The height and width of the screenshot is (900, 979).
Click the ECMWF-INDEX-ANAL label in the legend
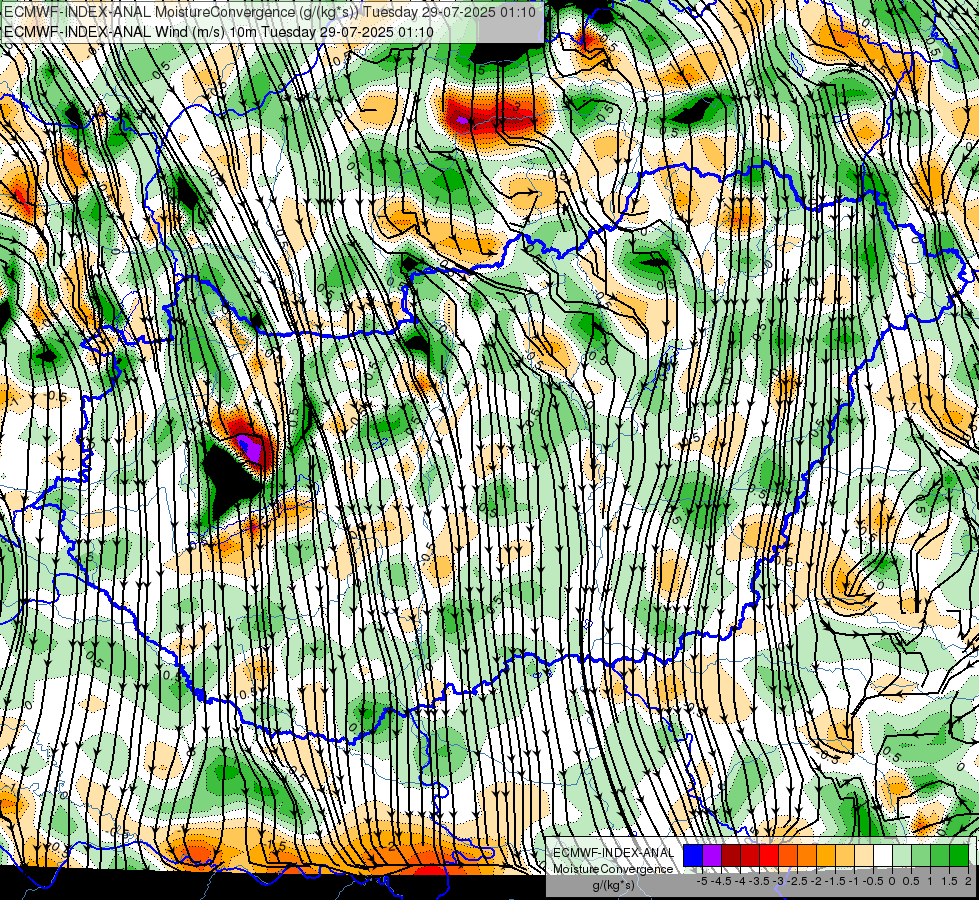point(613,853)
